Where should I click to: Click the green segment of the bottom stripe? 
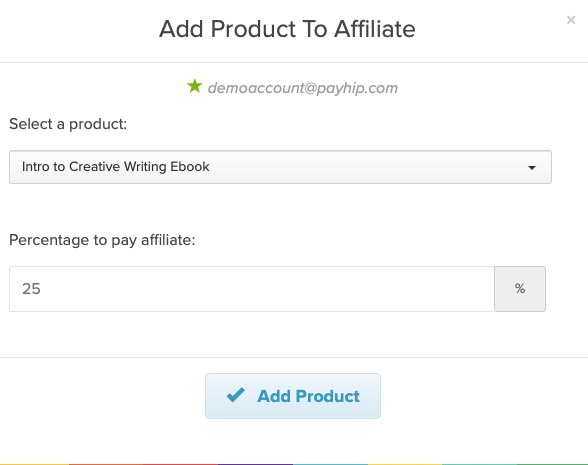tap(552, 464)
